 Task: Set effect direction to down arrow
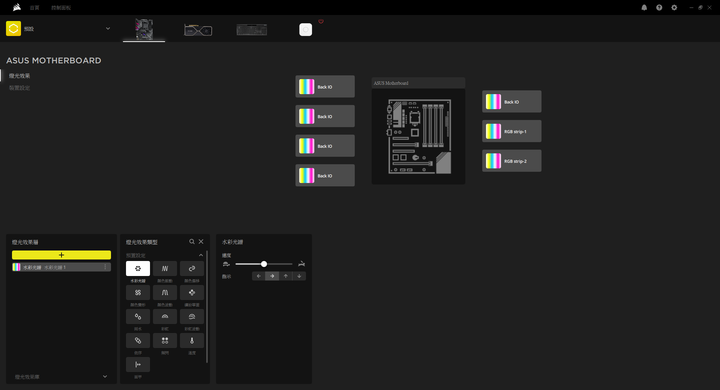[299, 276]
